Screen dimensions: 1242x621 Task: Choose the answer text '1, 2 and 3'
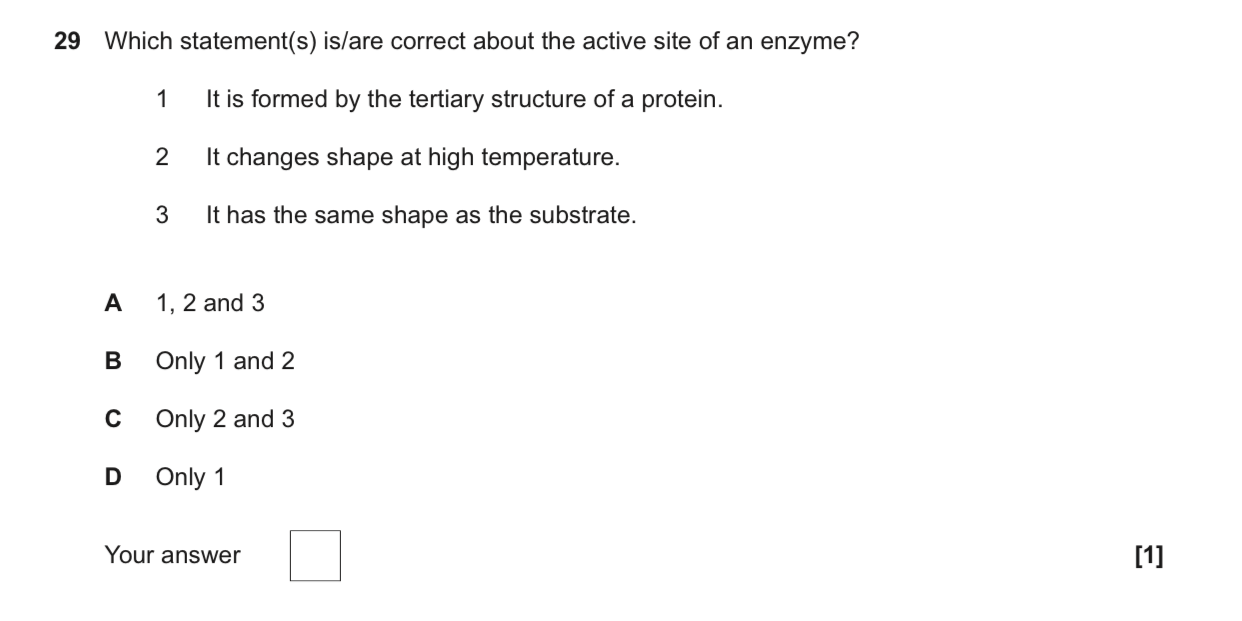pyautogui.click(x=210, y=303)
